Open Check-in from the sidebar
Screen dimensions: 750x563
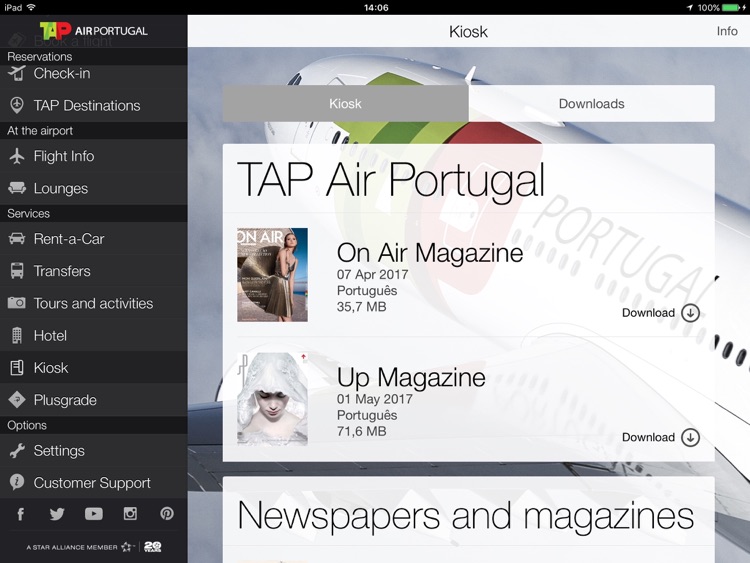click(94, 74)
